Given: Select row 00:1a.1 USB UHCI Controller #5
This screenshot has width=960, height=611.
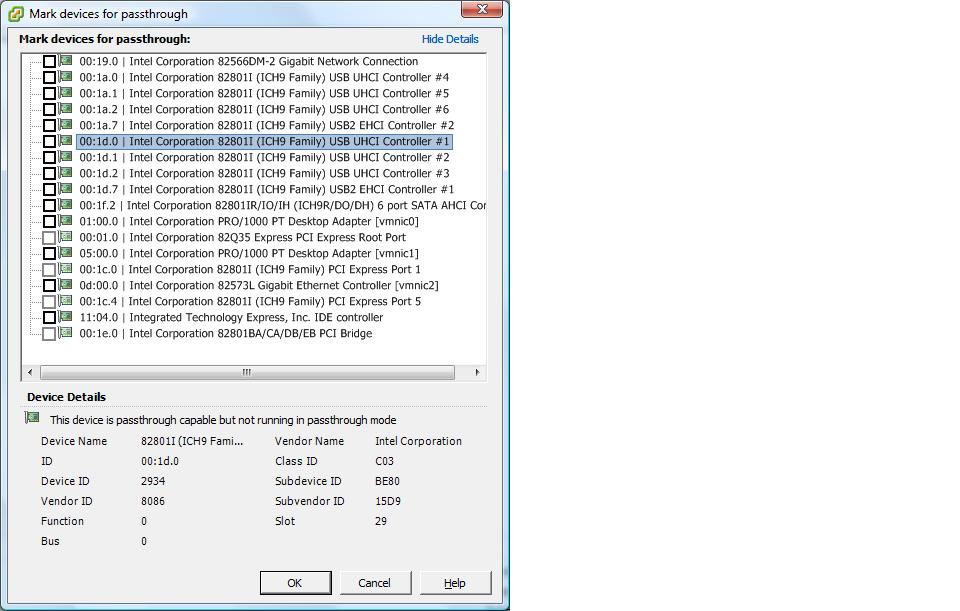Looking at the screenshot, I should coord(264,93).
